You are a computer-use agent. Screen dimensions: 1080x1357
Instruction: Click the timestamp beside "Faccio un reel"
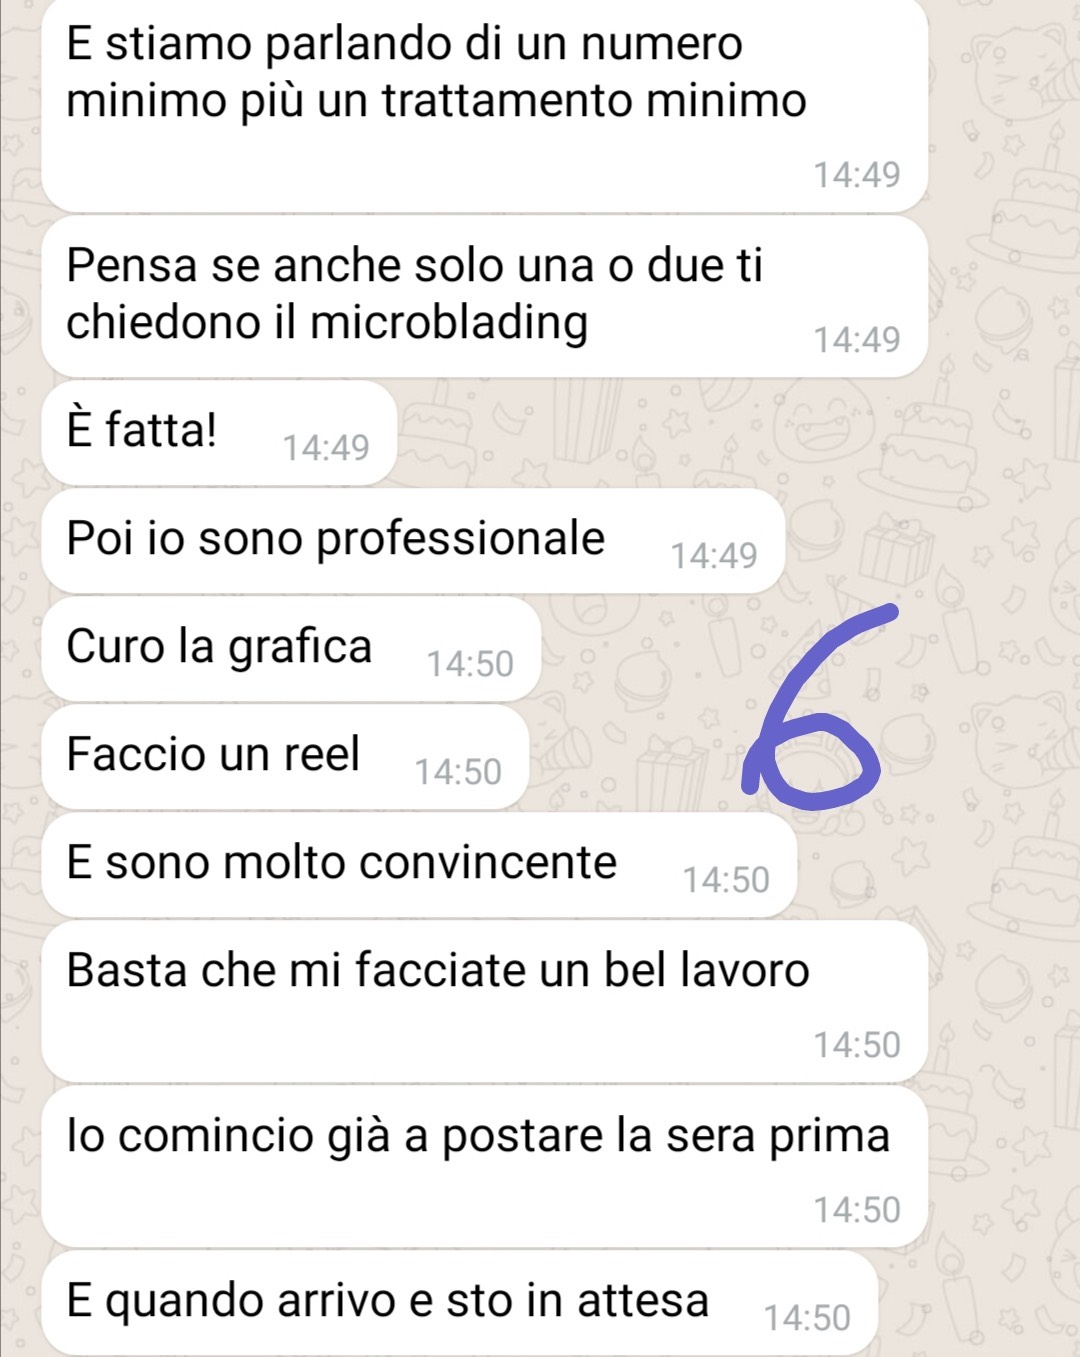458,771
